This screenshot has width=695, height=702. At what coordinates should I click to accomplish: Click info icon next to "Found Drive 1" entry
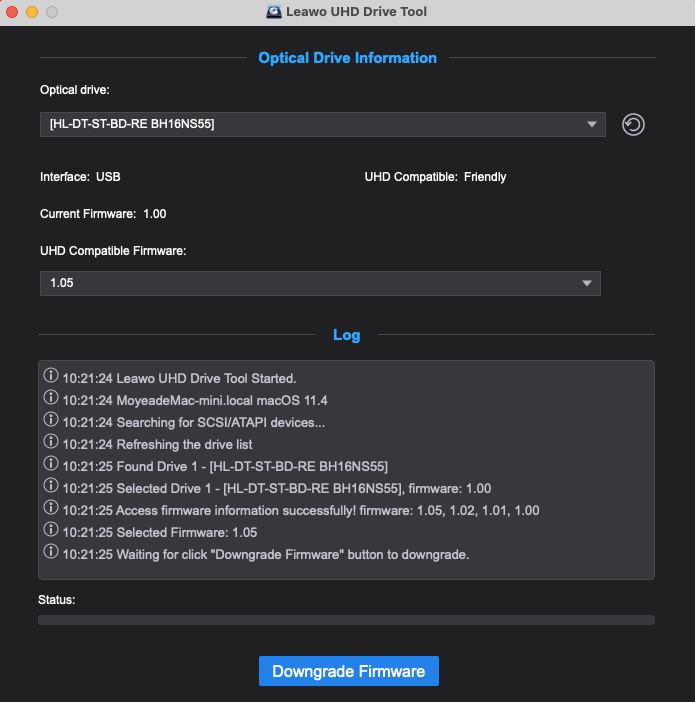[x=51, y=465]
